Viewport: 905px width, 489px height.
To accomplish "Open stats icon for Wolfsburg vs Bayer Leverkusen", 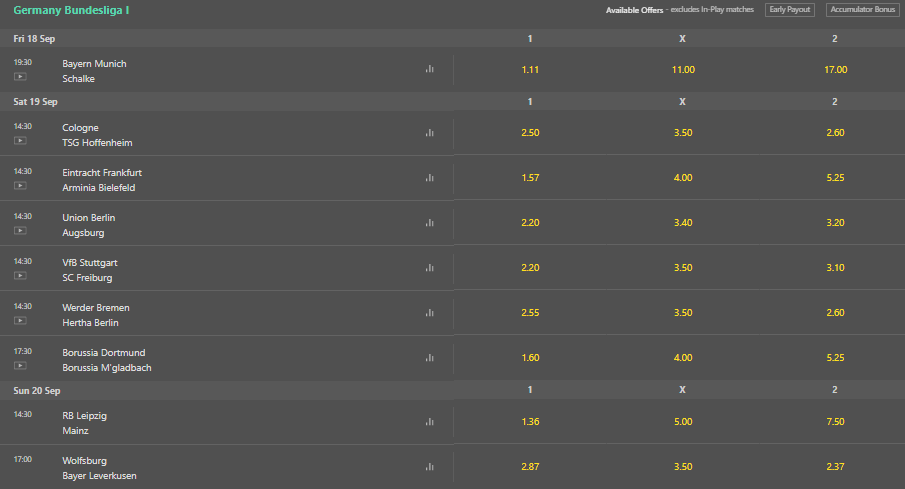I will click(x=429, y=466).
